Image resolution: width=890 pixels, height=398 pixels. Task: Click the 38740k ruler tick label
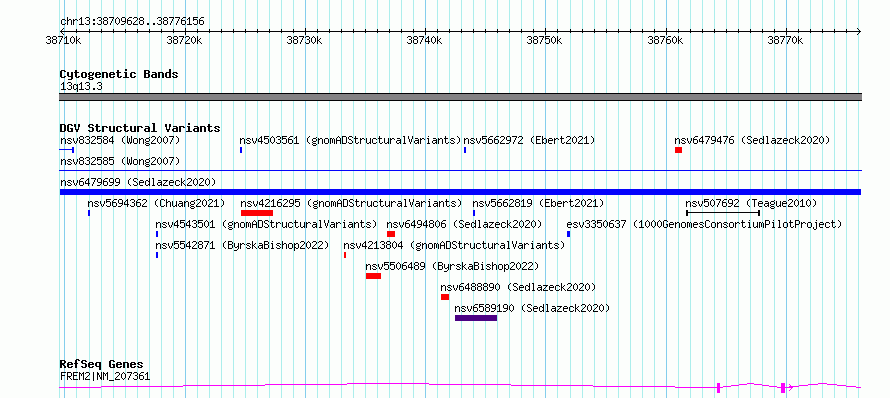click(425, 41)
